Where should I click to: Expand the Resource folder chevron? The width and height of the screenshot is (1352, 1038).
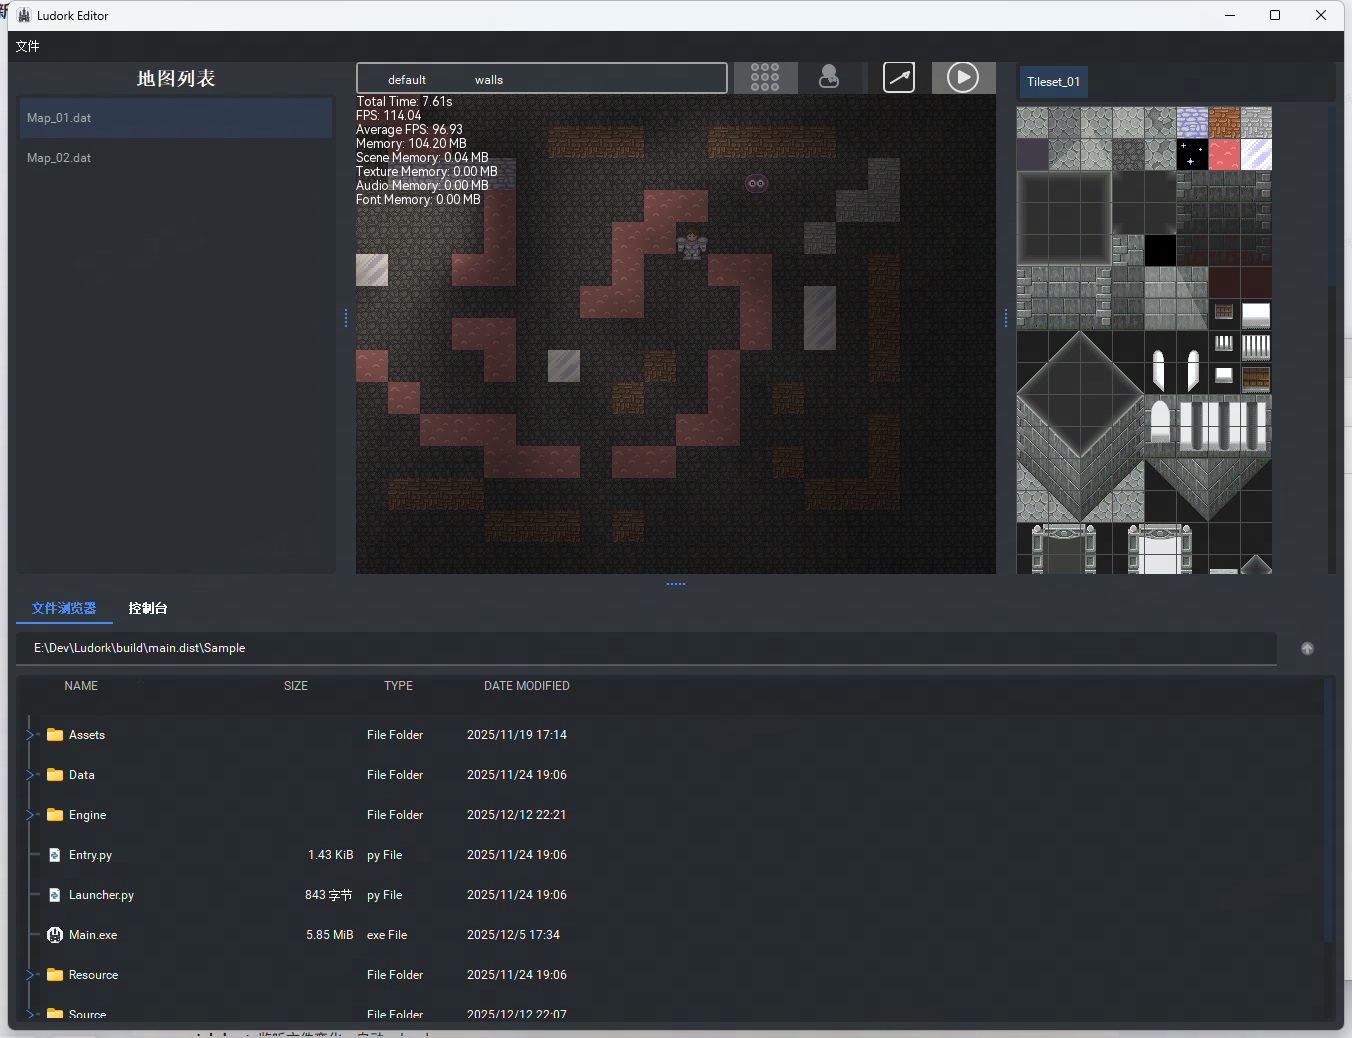(x=30, y=975)
